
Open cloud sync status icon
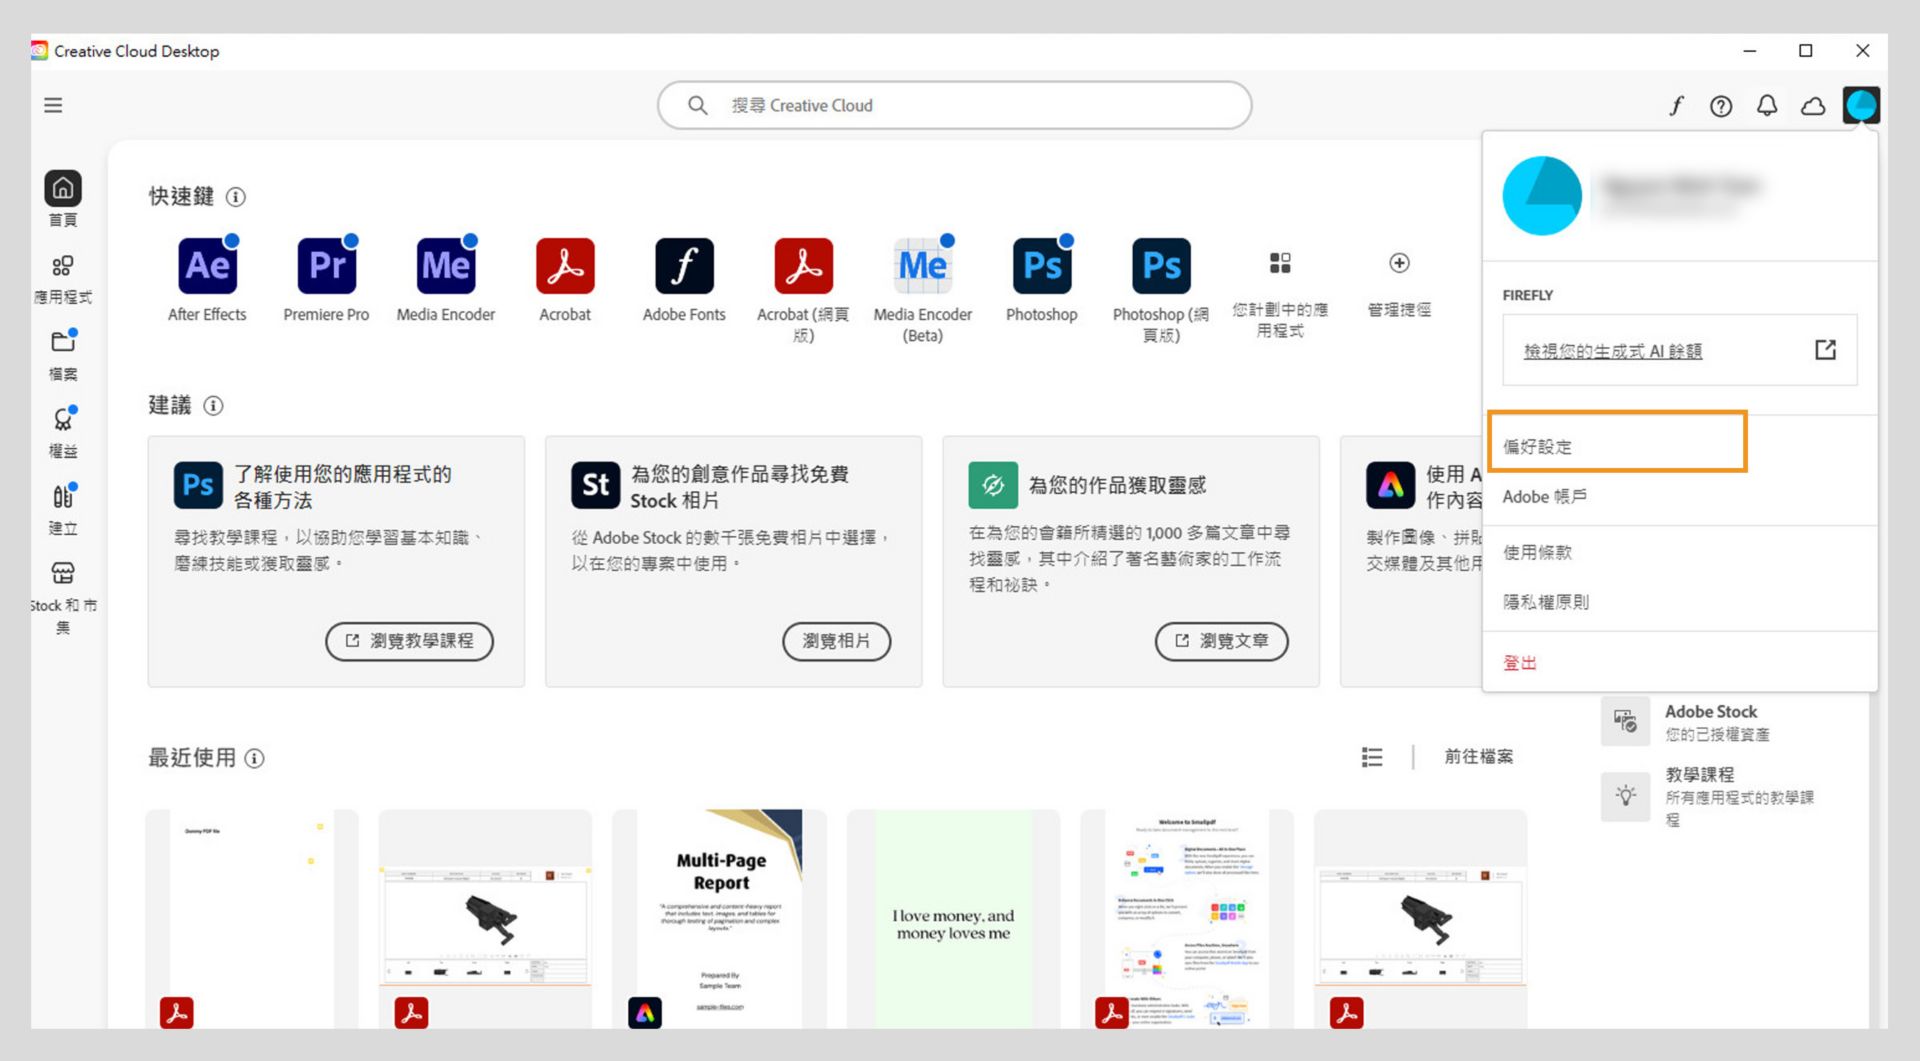point(1813,106)
